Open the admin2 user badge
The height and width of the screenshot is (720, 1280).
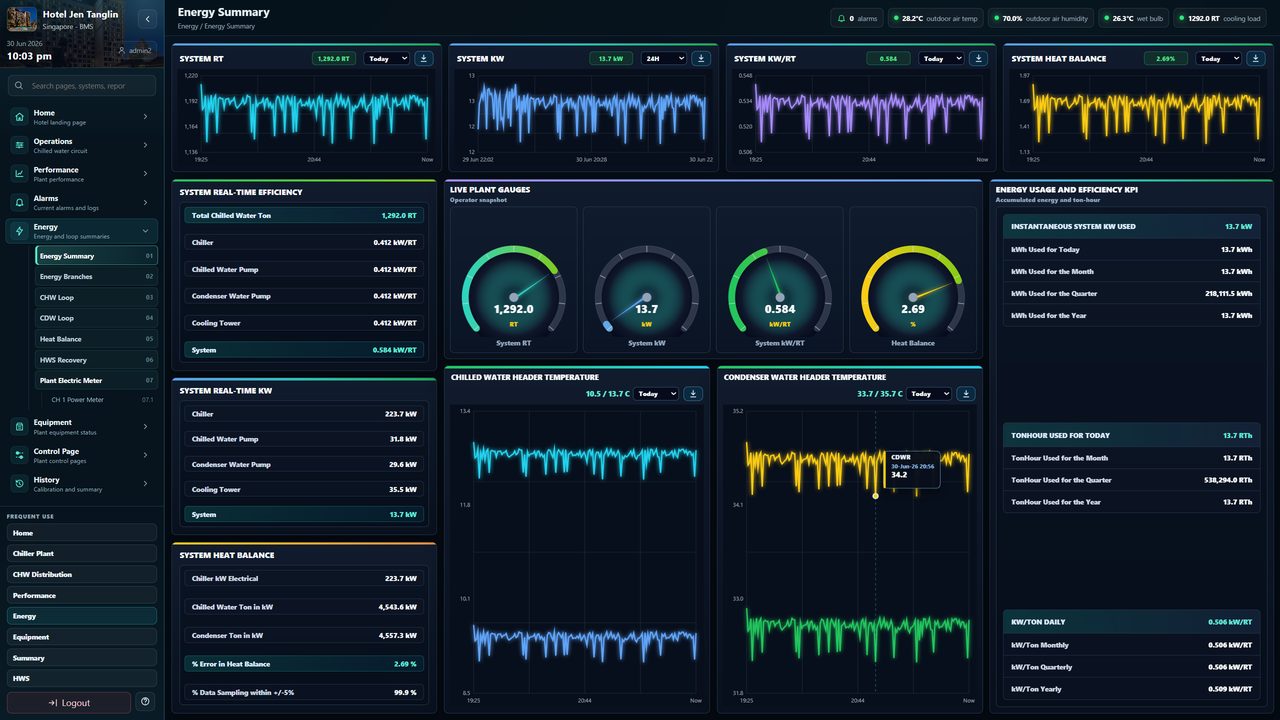(135, 50)
